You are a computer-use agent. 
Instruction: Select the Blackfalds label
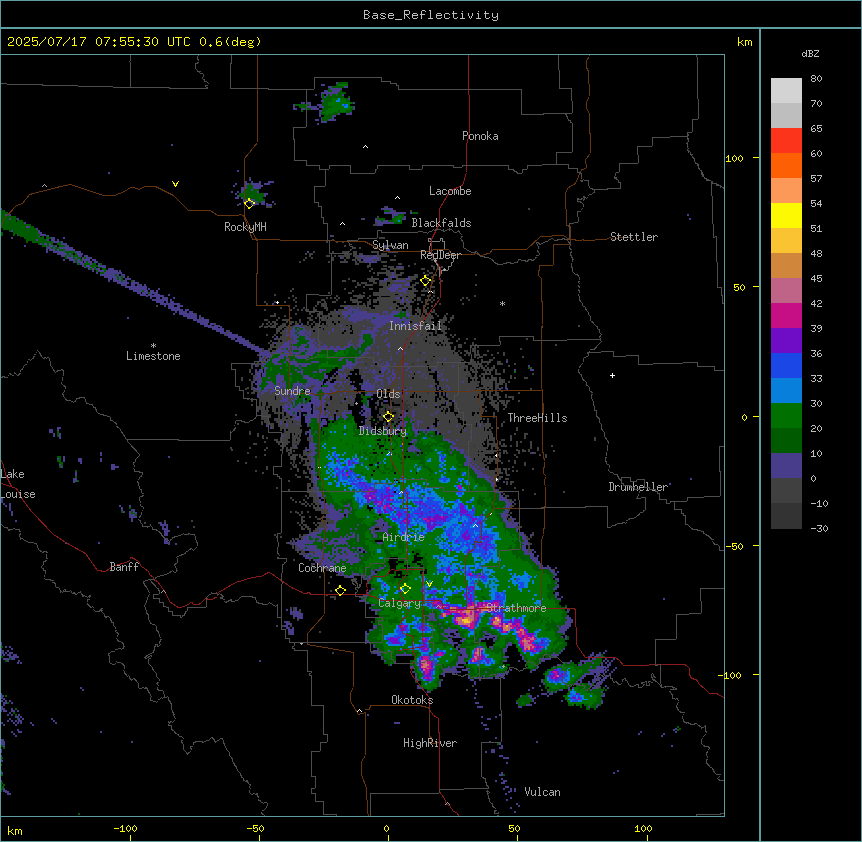pos(441,223)
